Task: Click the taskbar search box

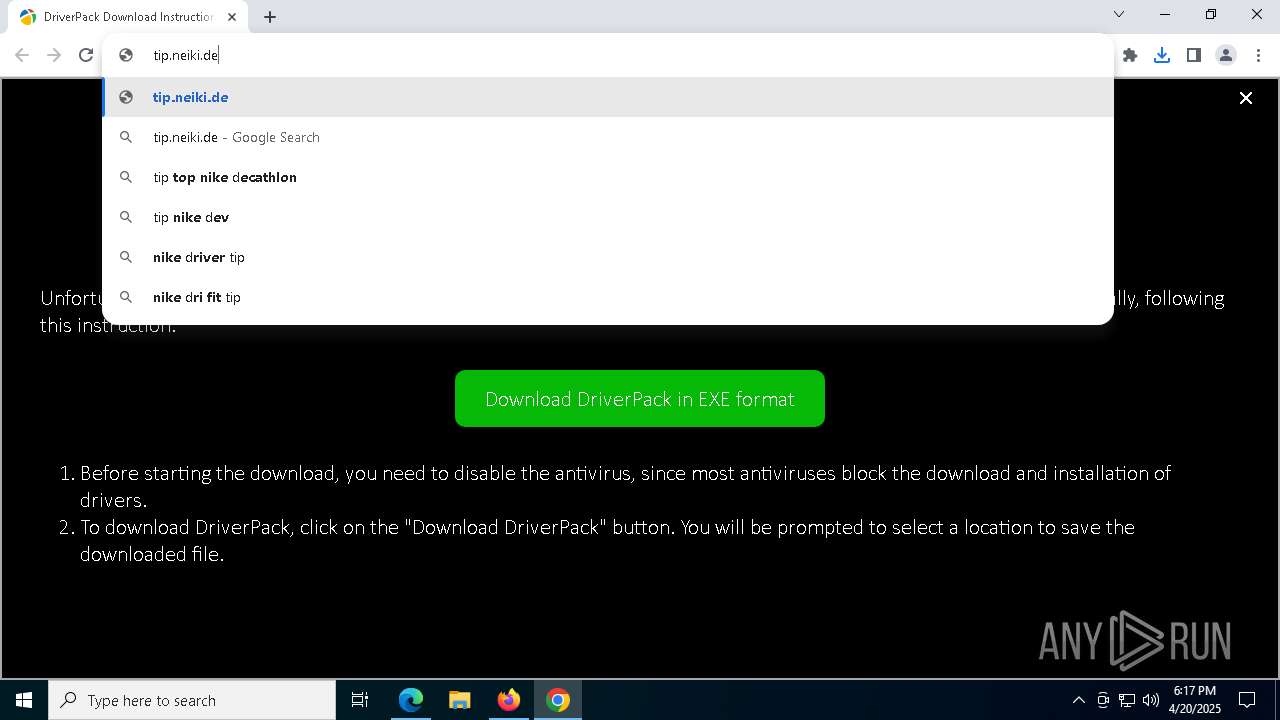Action: [x=192, y=700]
